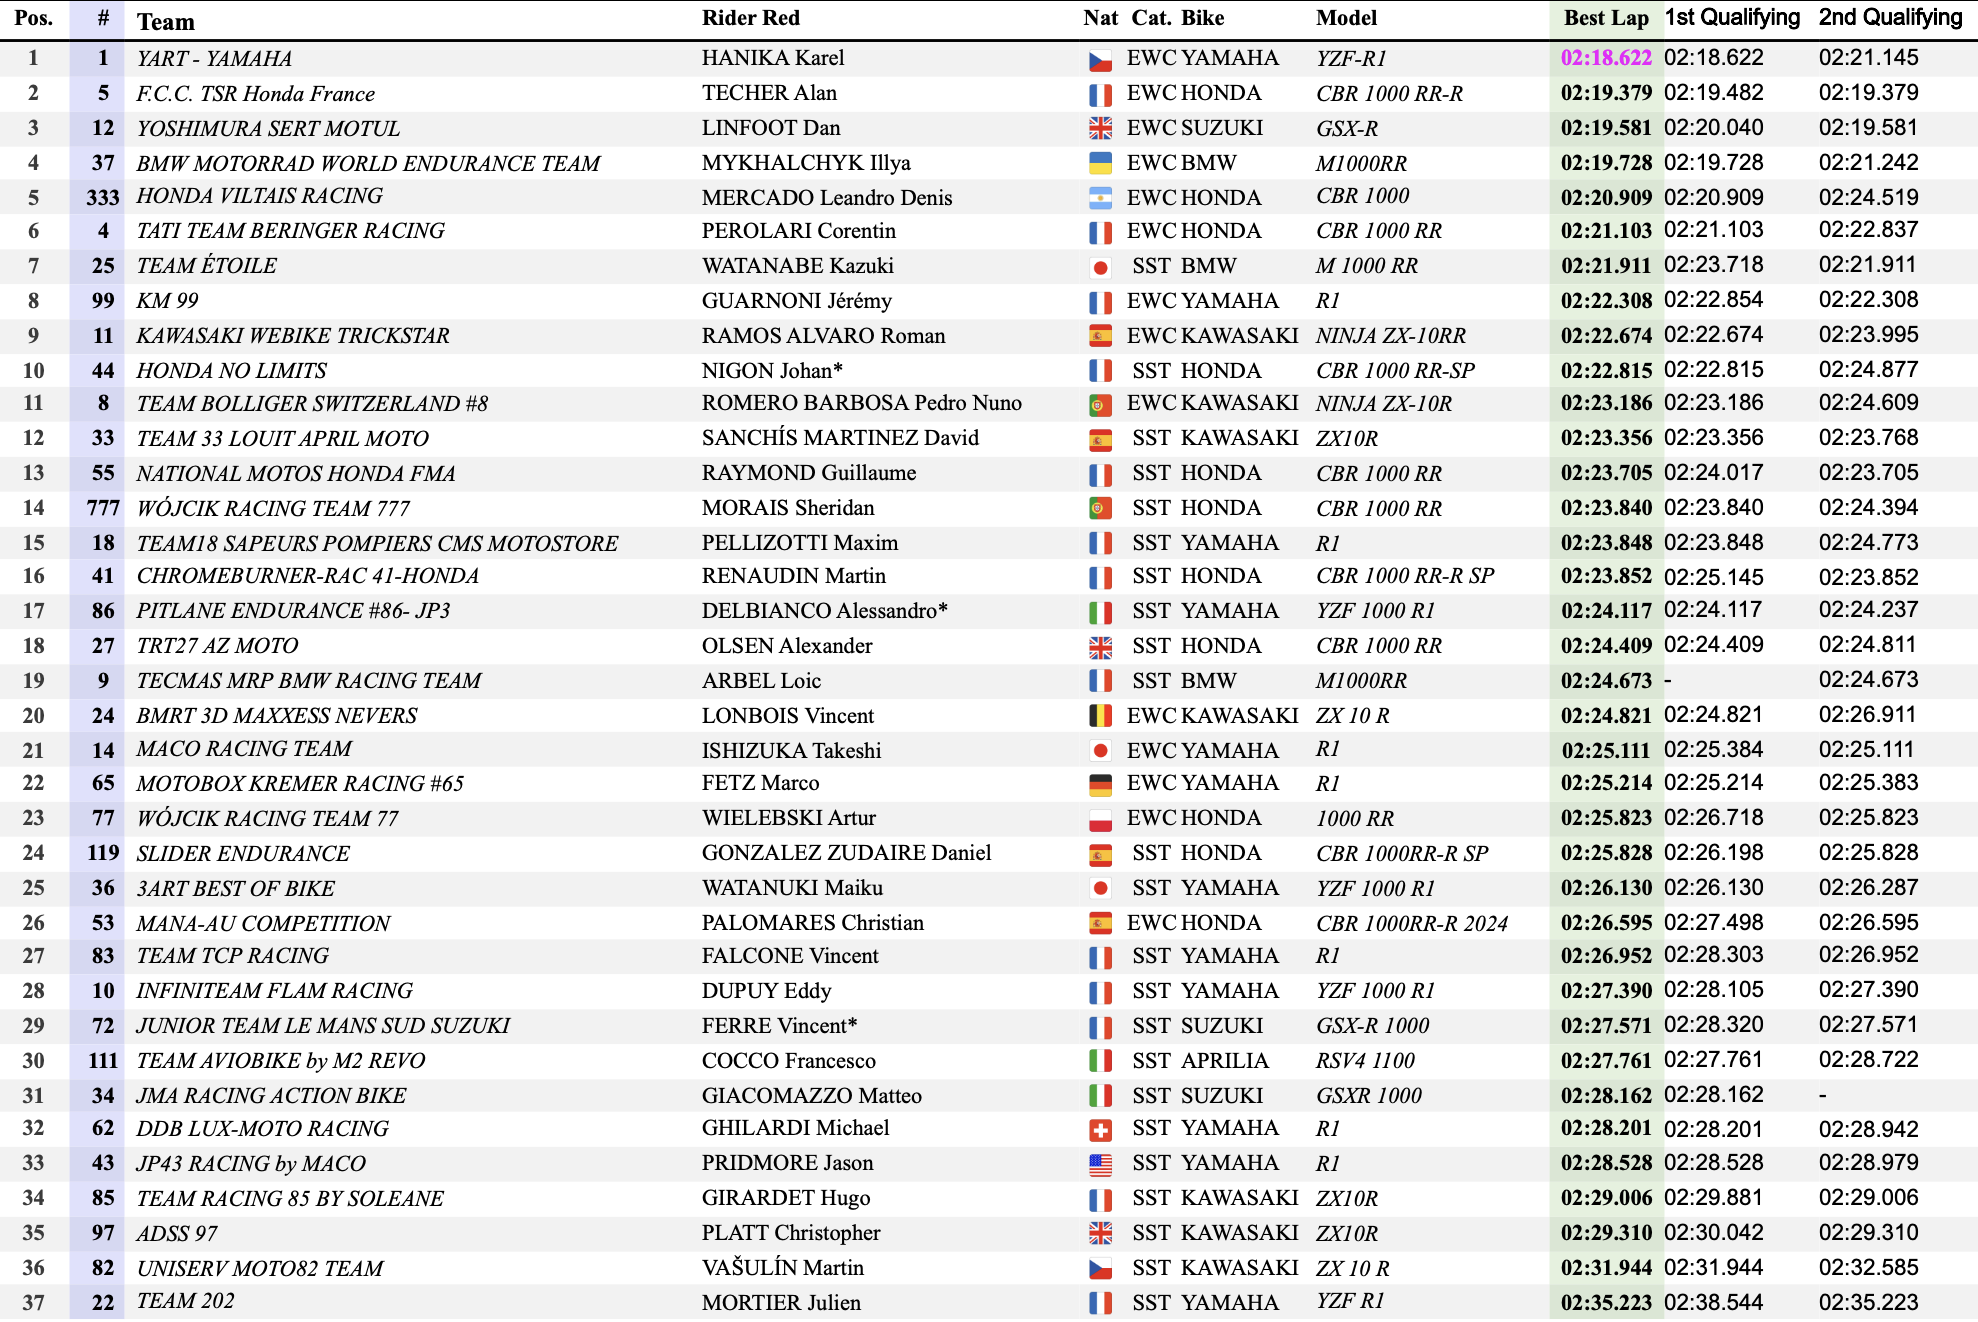The width and height of the screenshot is (1978, 1322).
Task: Click the Team column header
Action: pos(166,21)
